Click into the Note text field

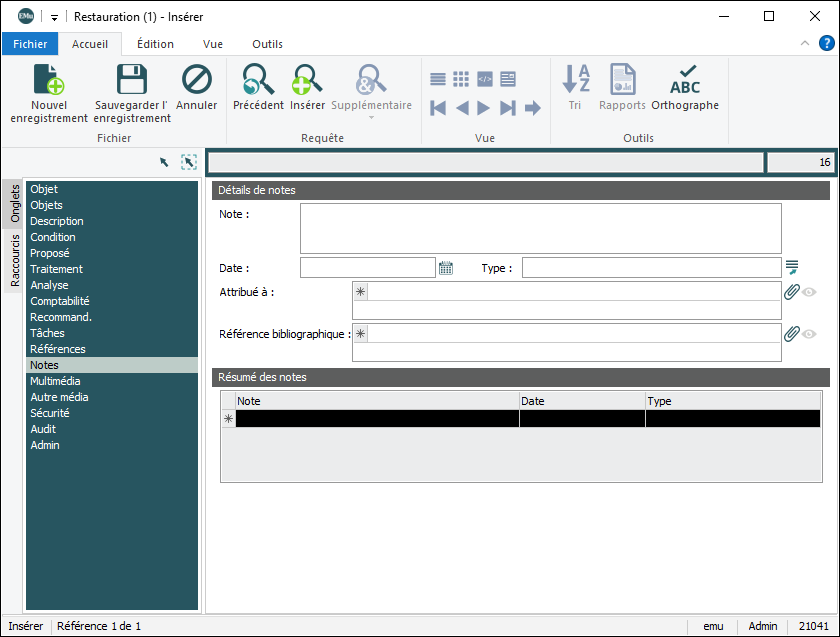click(540, 228)
